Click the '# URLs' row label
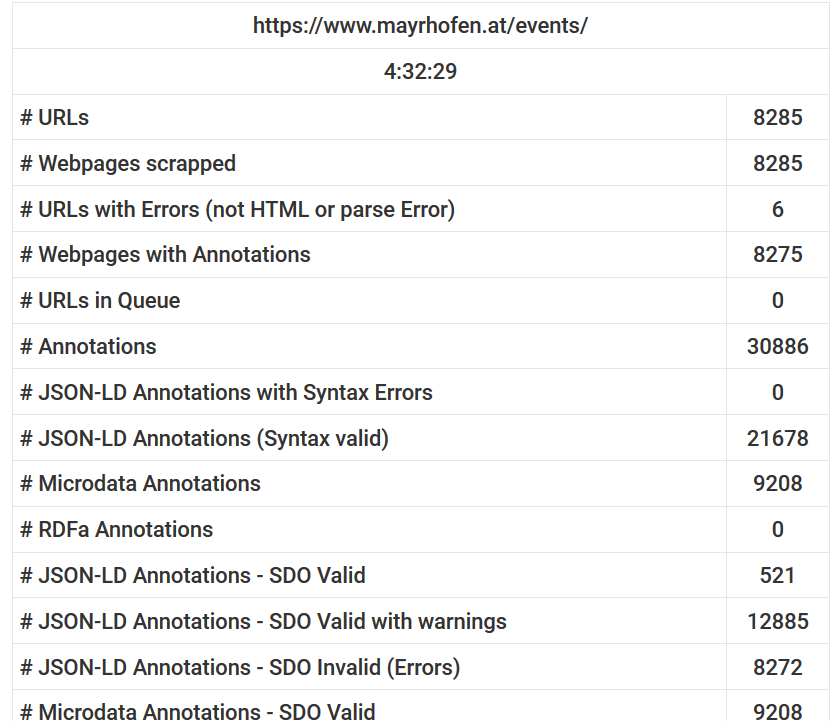 pyautogui.click(x=55, y=118)
